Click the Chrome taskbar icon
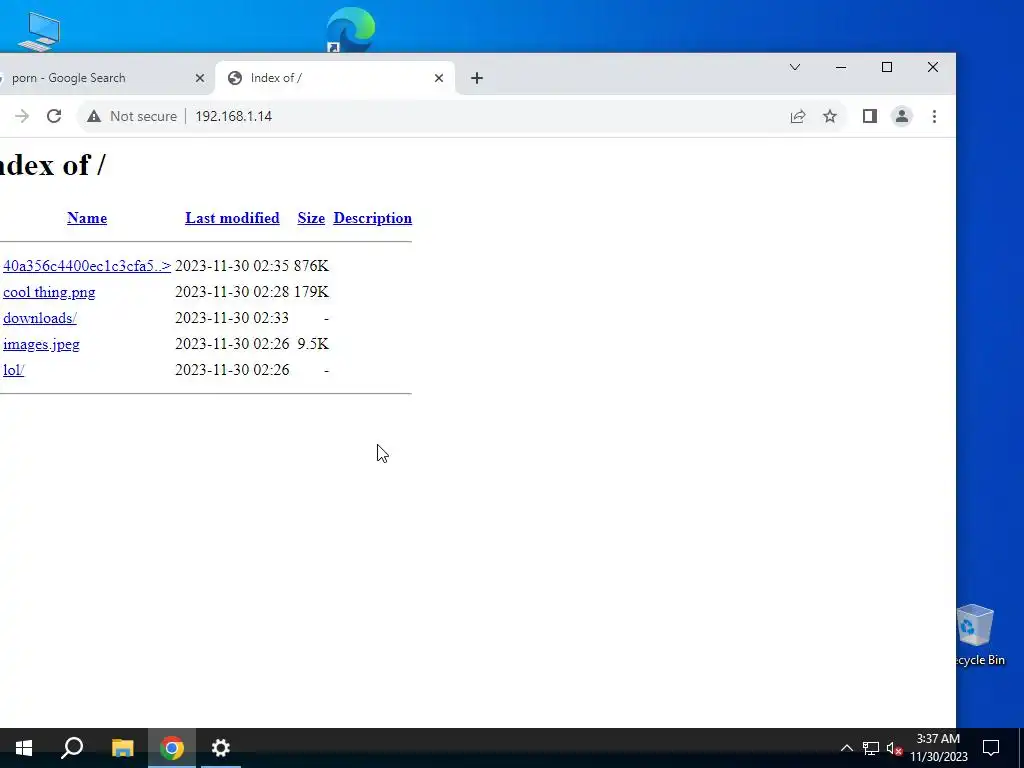1024x768 pixels. pyautogui.click(x=172, y=748)
